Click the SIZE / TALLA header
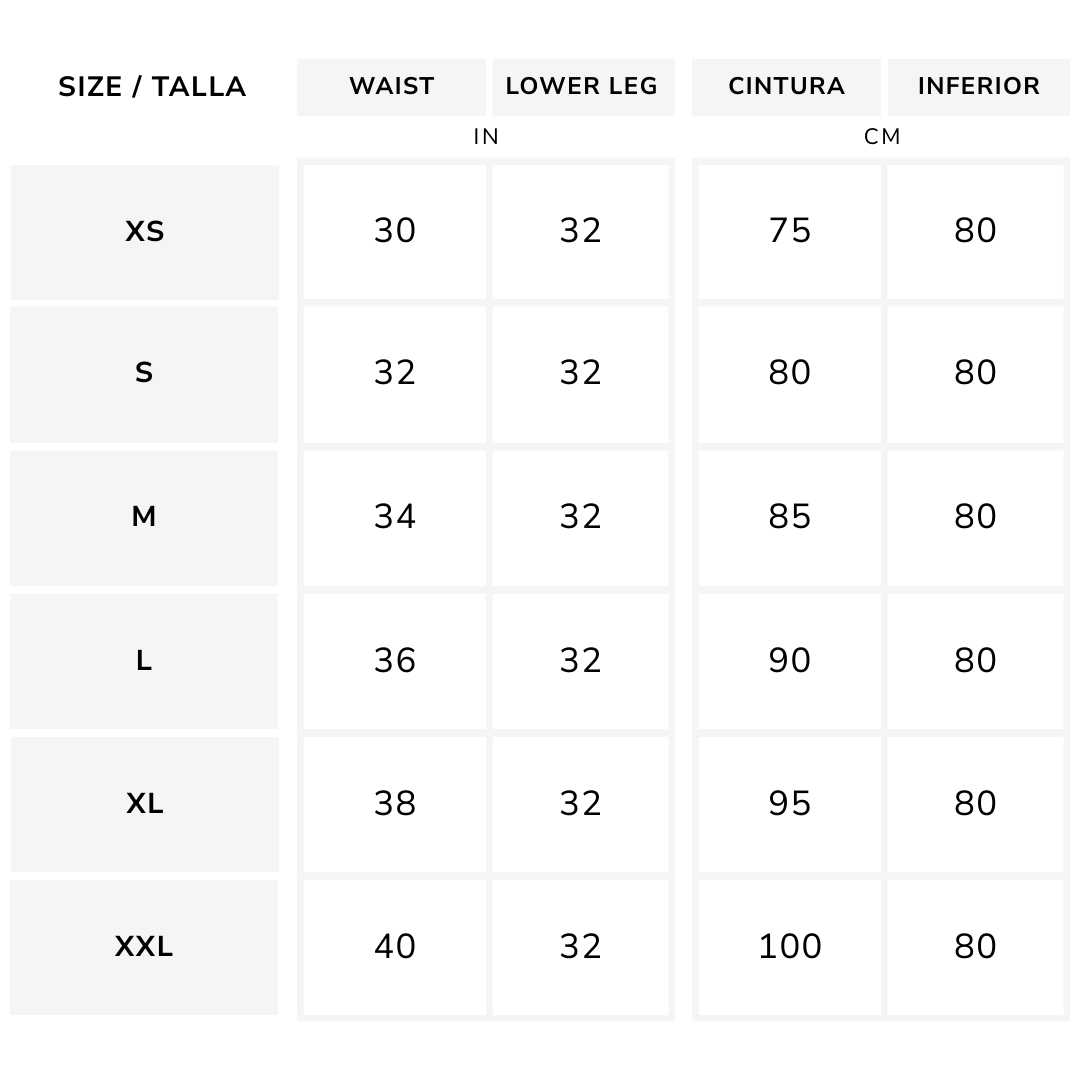This screenshot has height=1080, width=1080. point(152,87)
